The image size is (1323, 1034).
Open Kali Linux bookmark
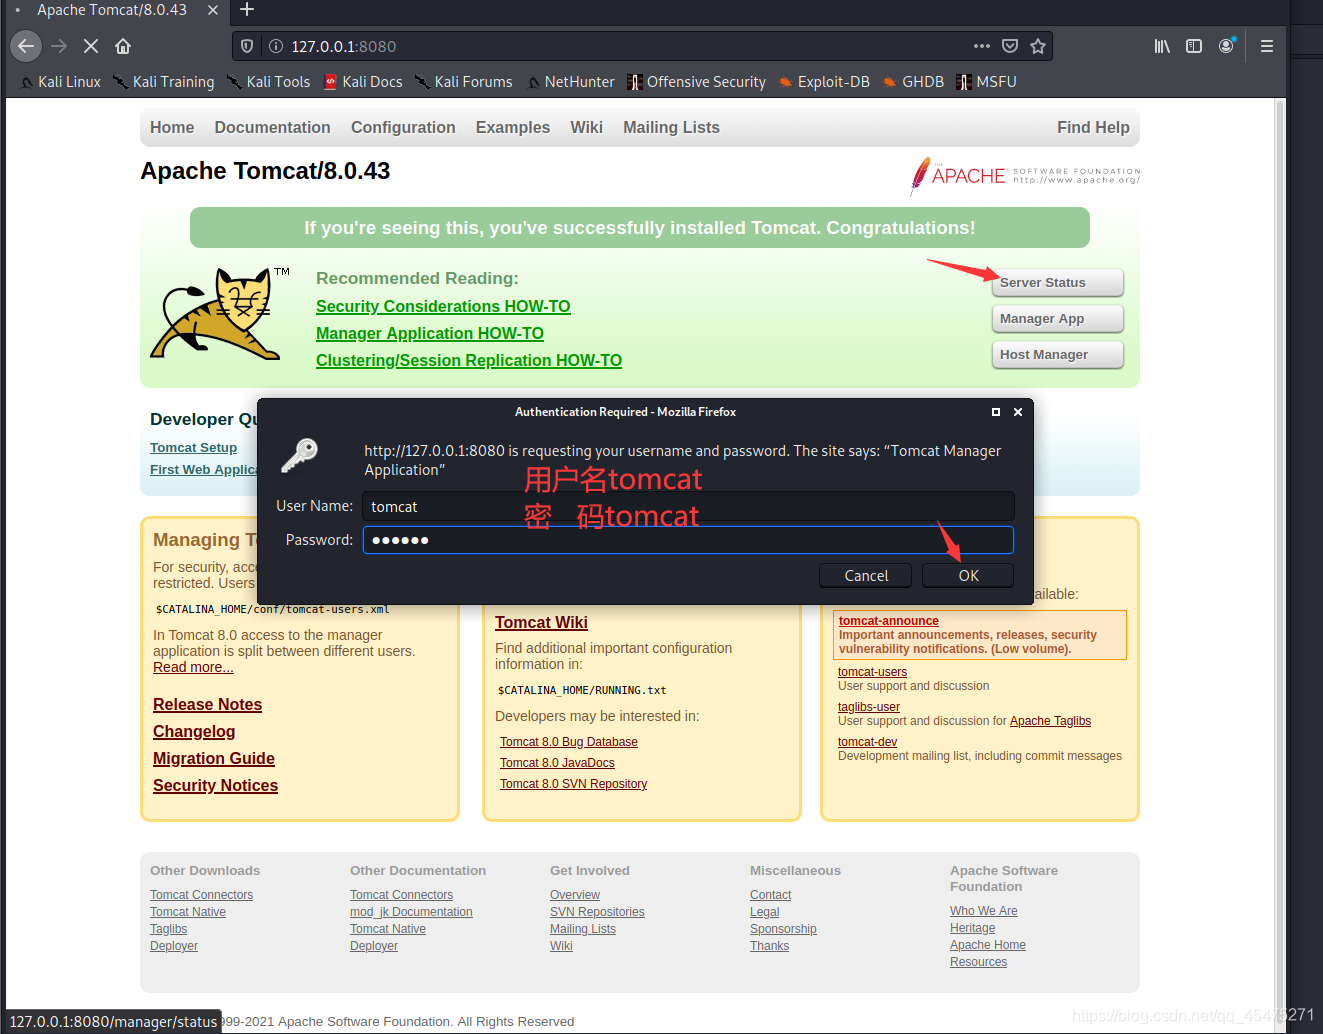pyautogui.click(x=61, y=82)
